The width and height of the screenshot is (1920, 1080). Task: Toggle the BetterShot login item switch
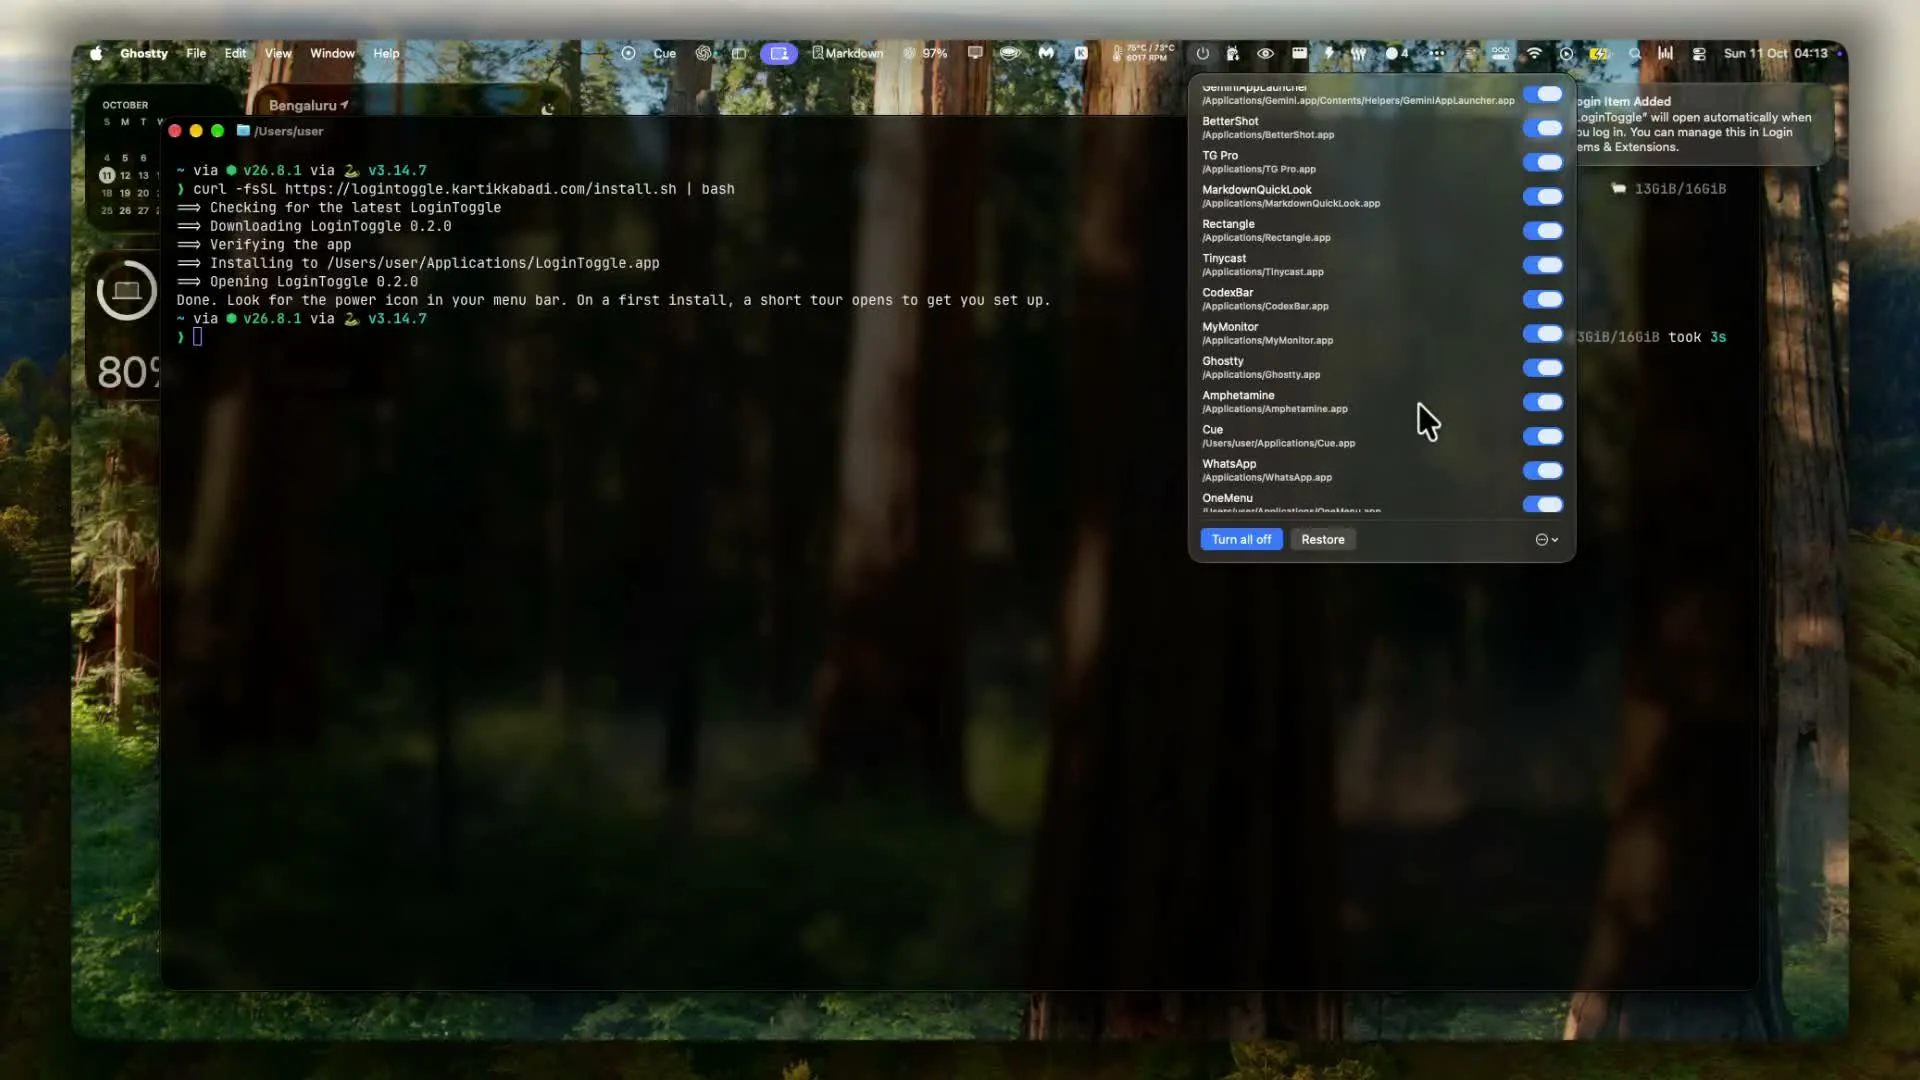click(x=1543, y=128)
